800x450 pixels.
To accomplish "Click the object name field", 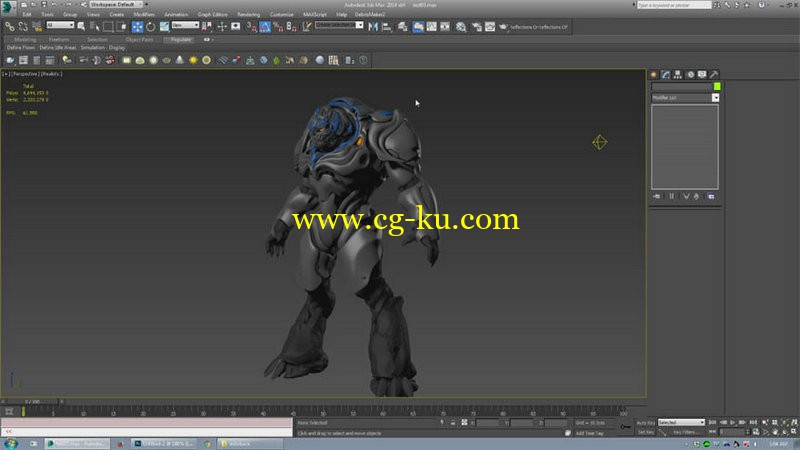I will click(682, 87).
